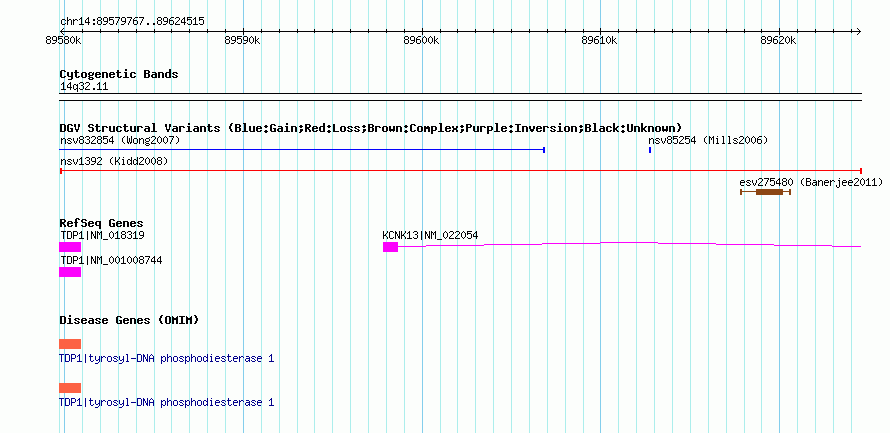Select the blue nsv832854 gain bar

pyautogui.click(x=303, y=150)
